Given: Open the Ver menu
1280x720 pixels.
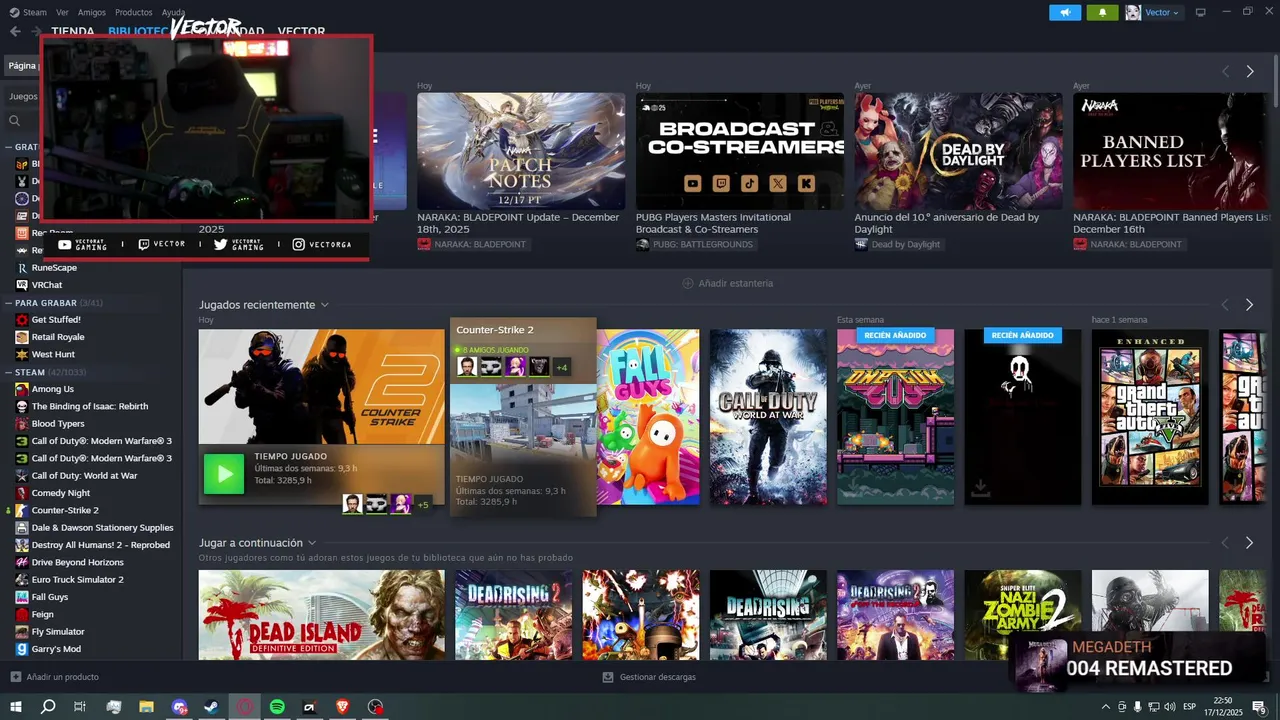Looking at the screenshot, I should 63,12.
